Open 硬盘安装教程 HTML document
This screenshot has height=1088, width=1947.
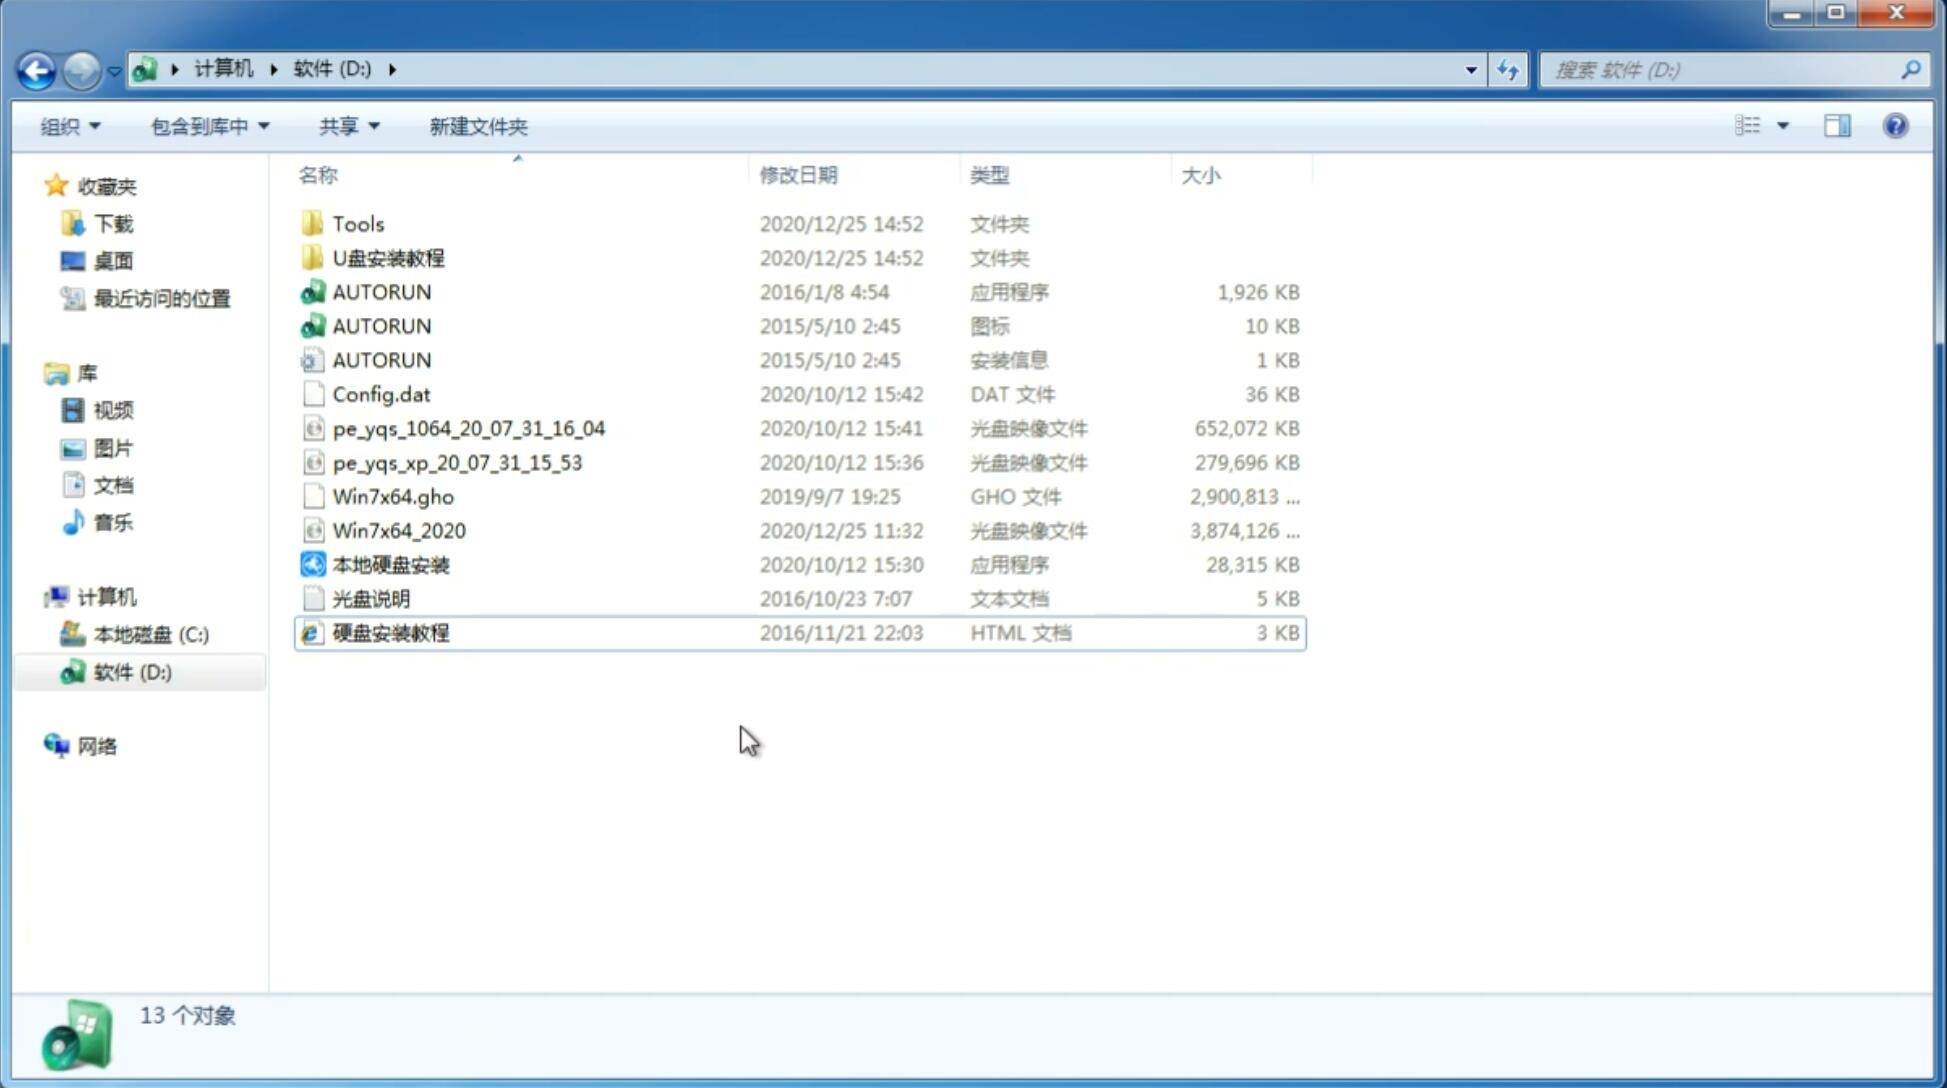pos(390,632)
